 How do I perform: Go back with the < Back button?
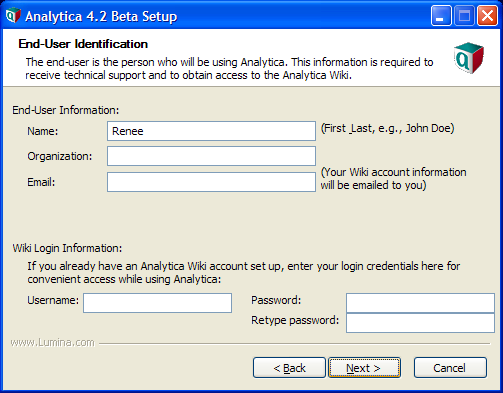point(289,368)
